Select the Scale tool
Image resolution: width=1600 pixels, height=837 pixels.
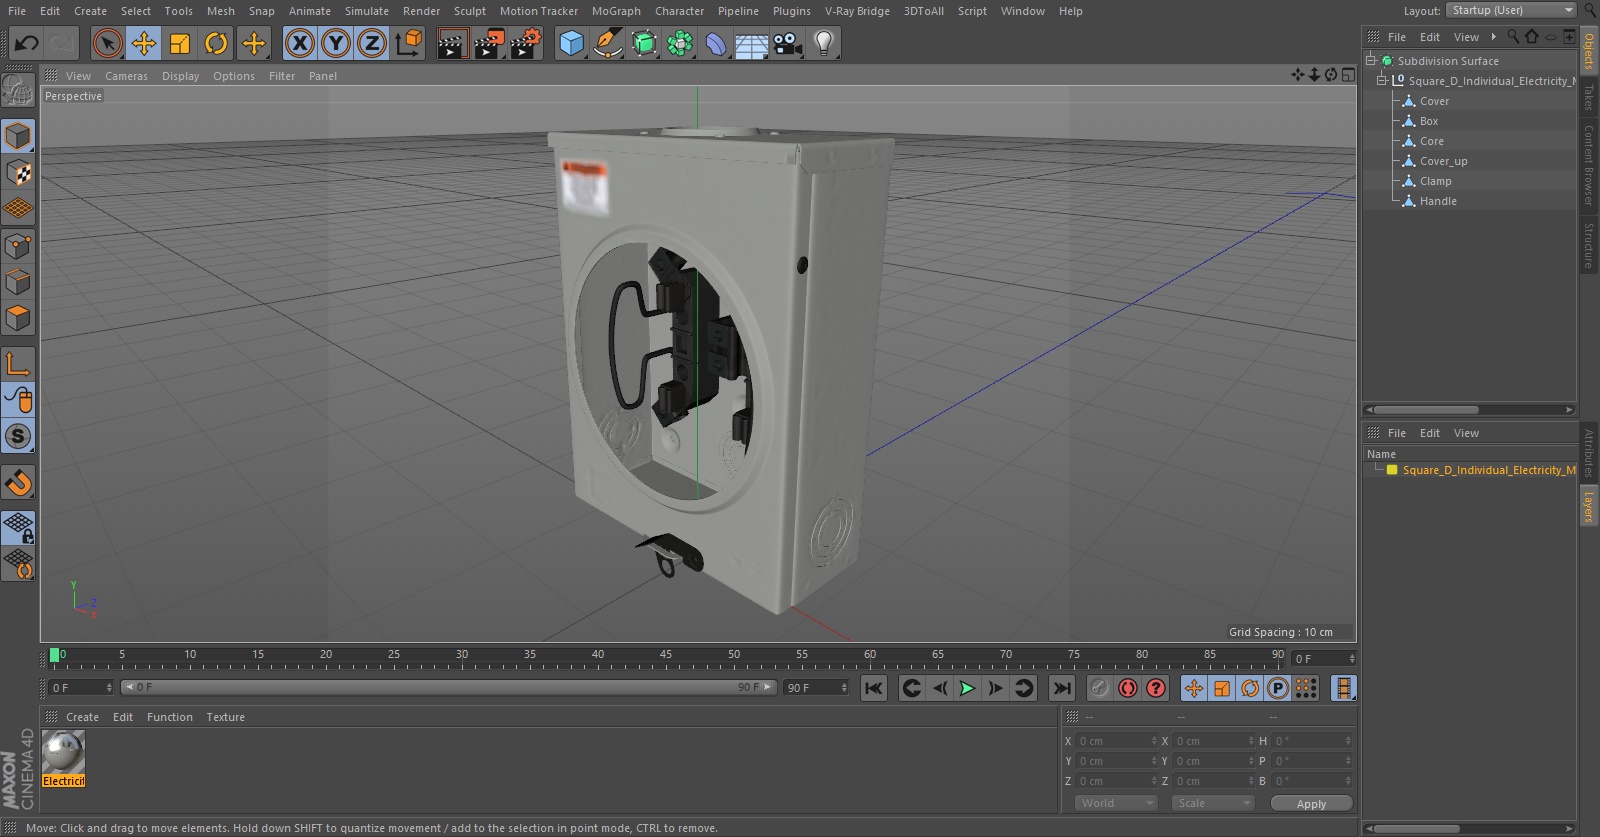click(x=180, y=43)
